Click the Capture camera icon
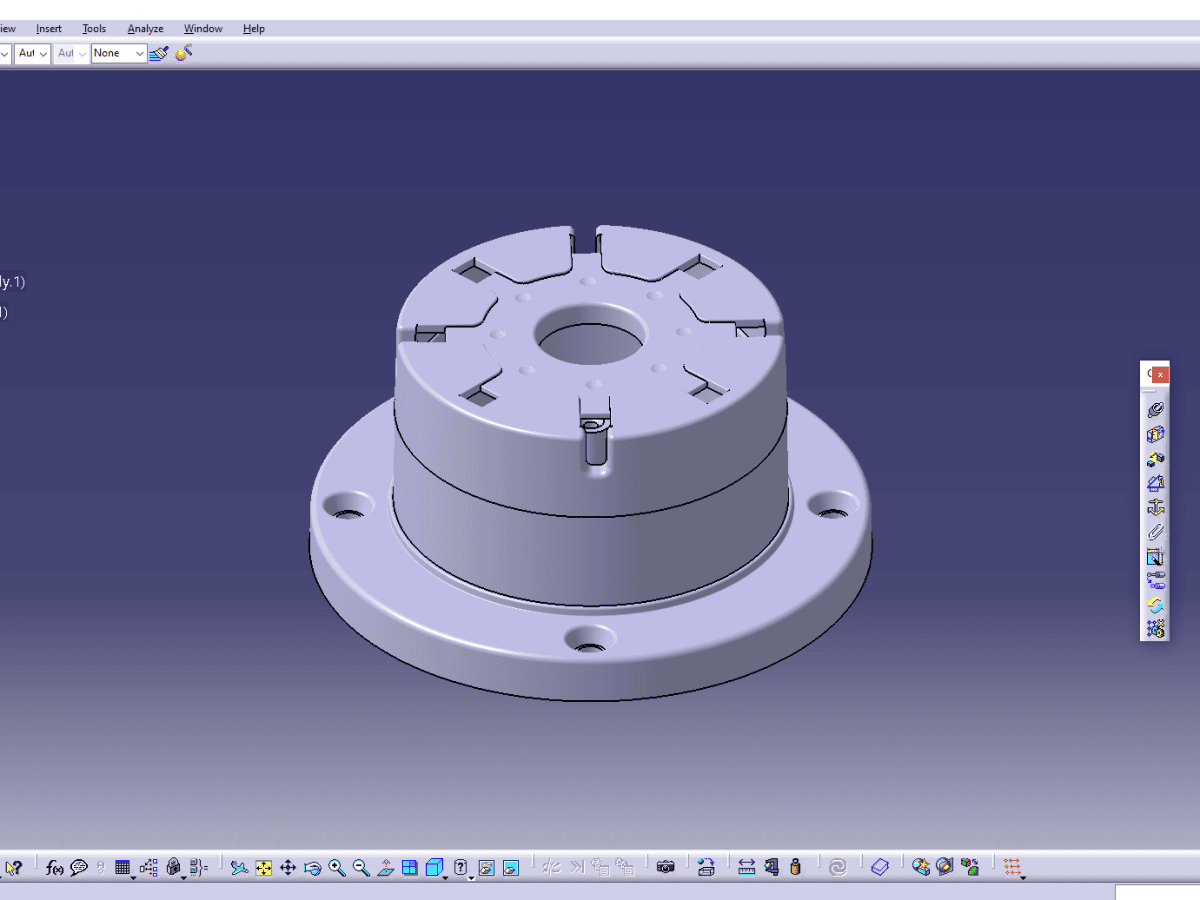1200x900 pixels. tap(666, 868)
